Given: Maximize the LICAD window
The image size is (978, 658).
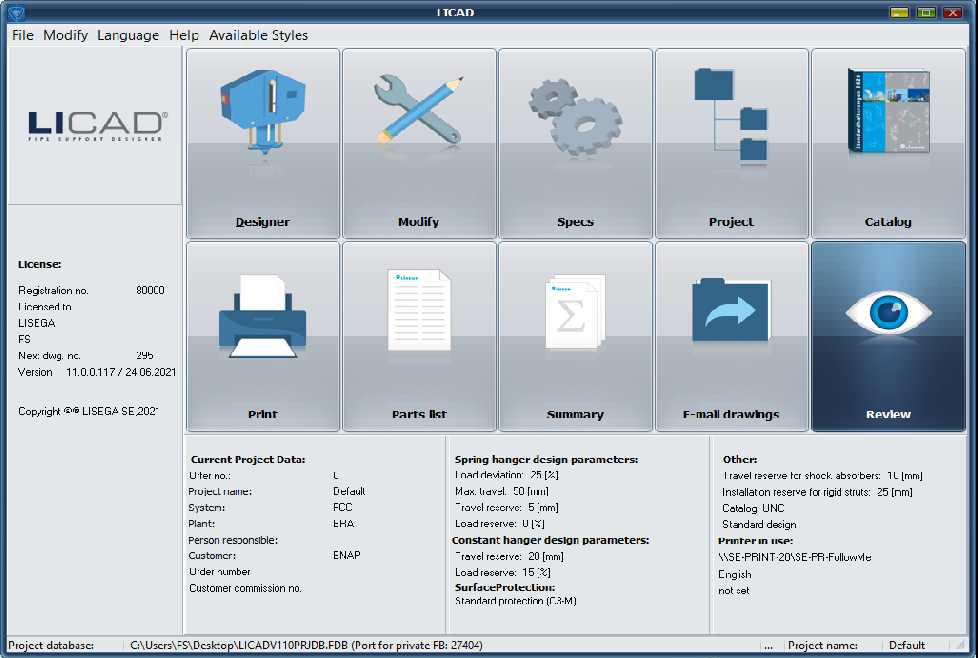Looking at the screenshot, I should 926,12.
